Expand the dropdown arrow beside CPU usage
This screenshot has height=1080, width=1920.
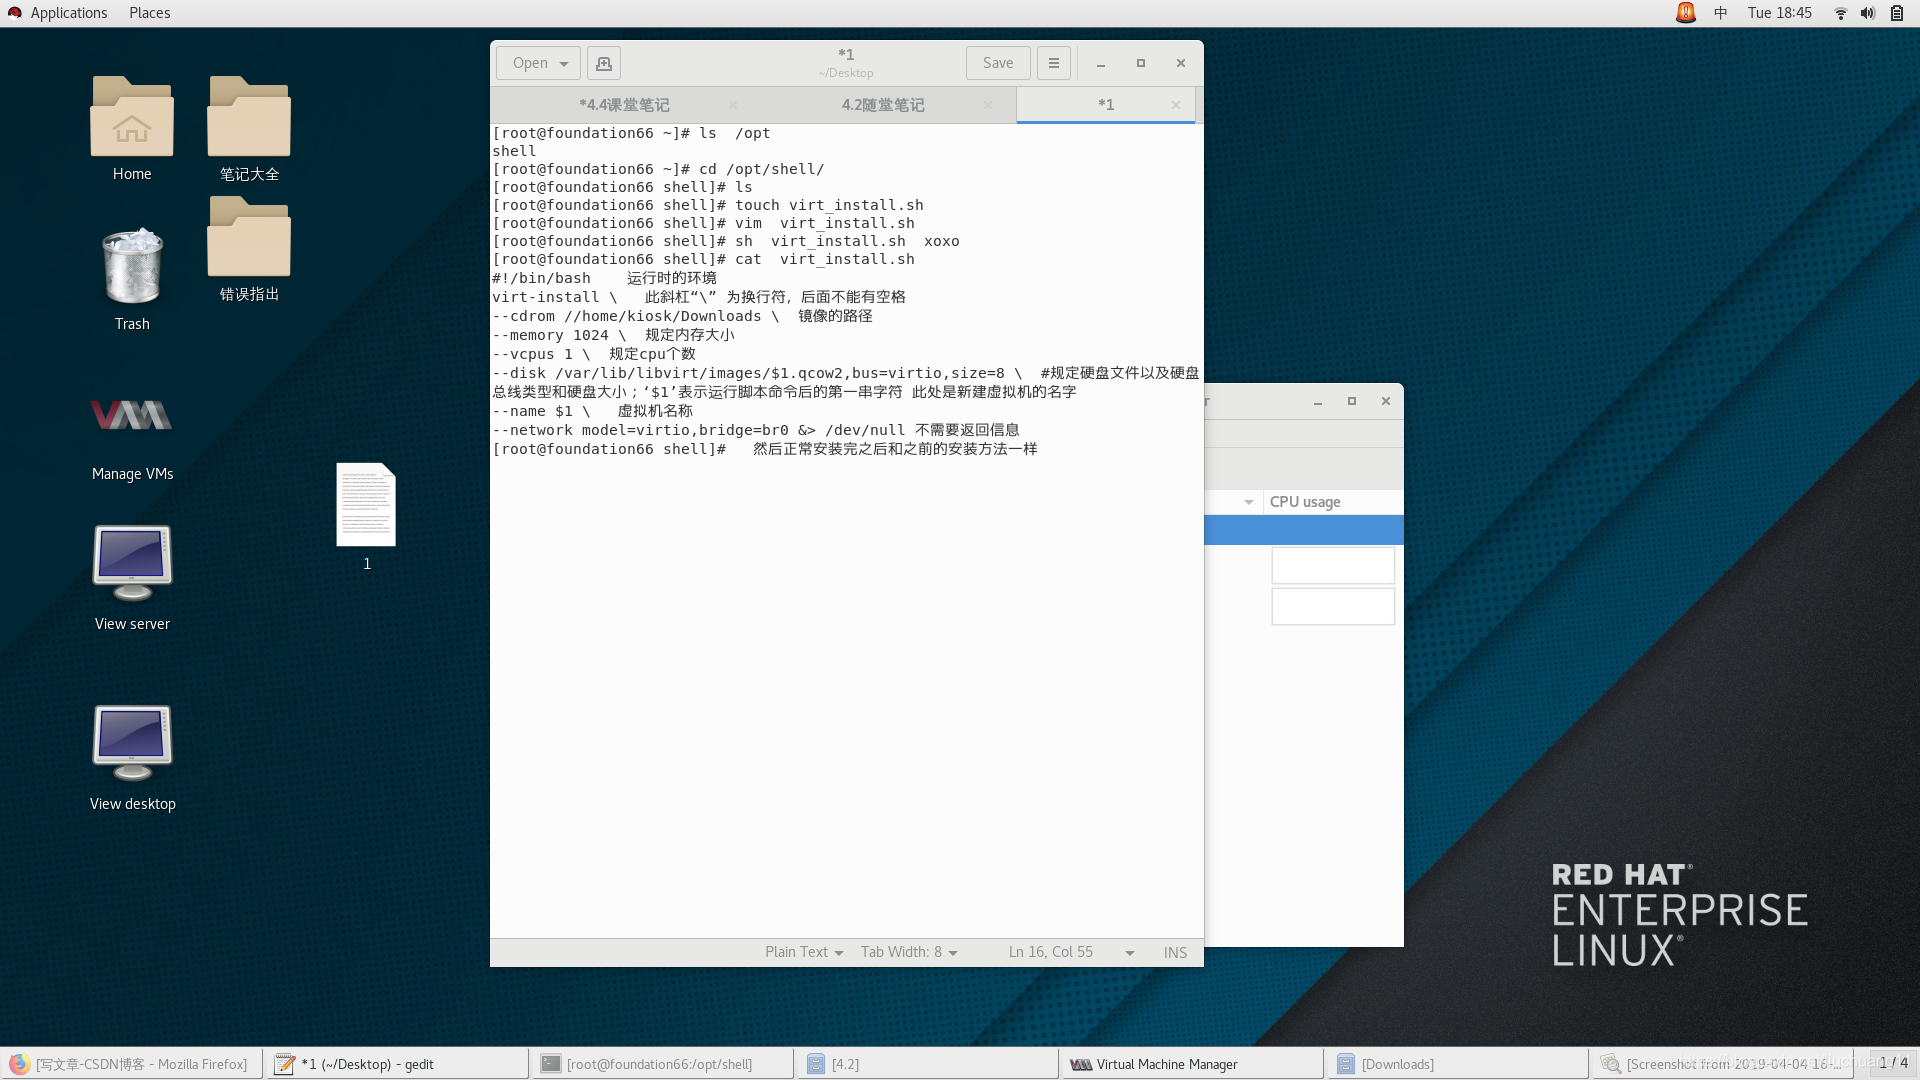tap(1249, 502)
